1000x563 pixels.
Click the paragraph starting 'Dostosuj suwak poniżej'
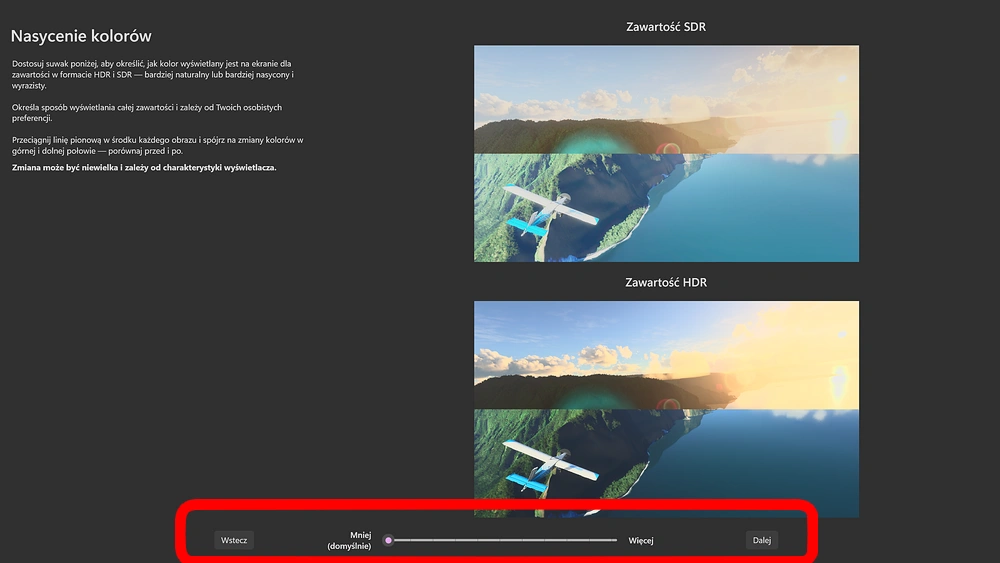tap(153, 75)
